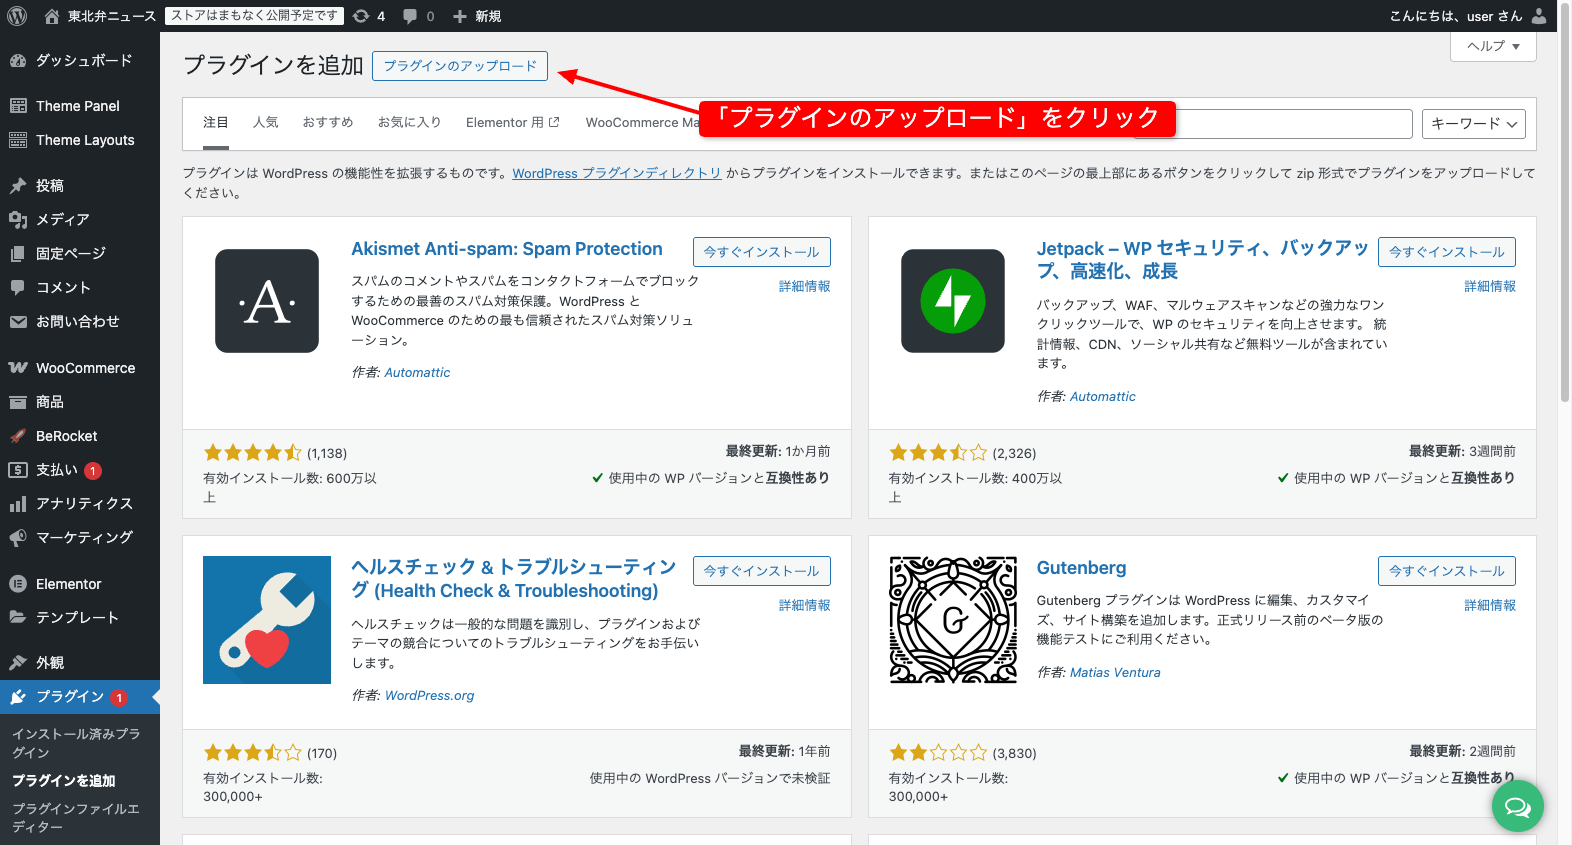Viewport: 1572px width, 845px height.
Task: Open author link WordPress.org
Action: [430, 696]
